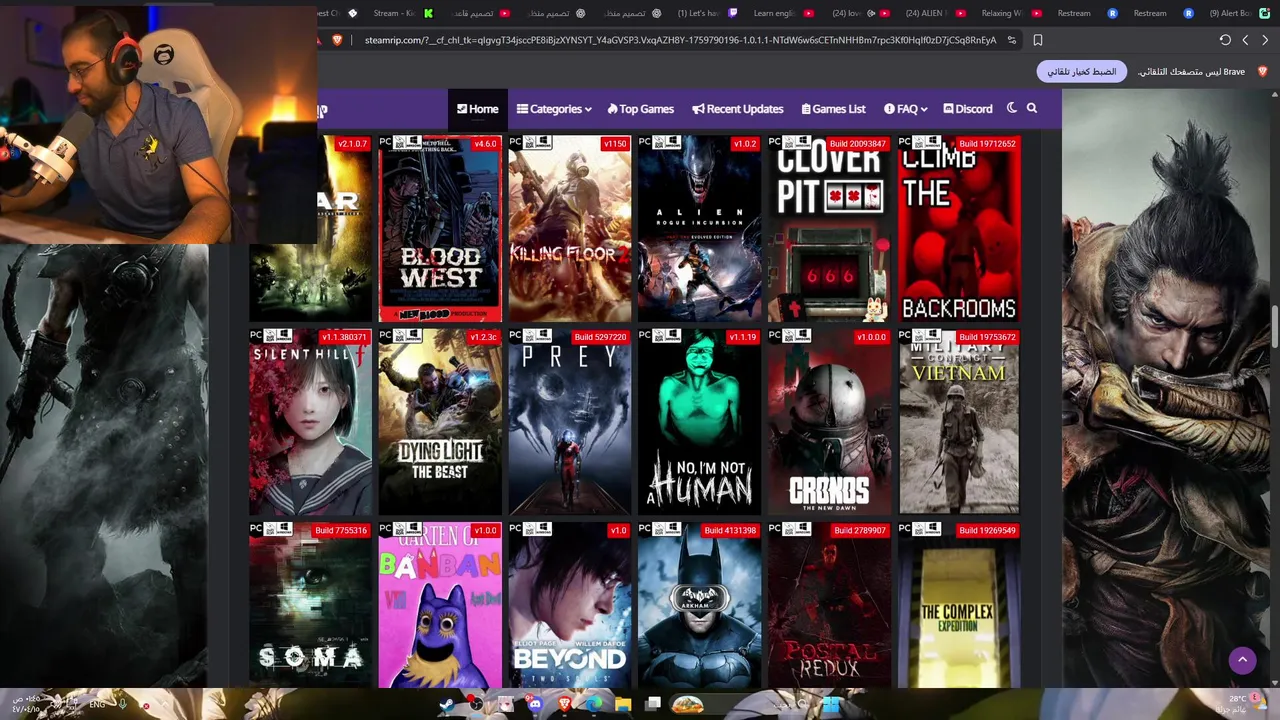Open No, I'm Not a Human cover
The height and width of the screenshot is (720, 1280).
[x=700, y=422]
